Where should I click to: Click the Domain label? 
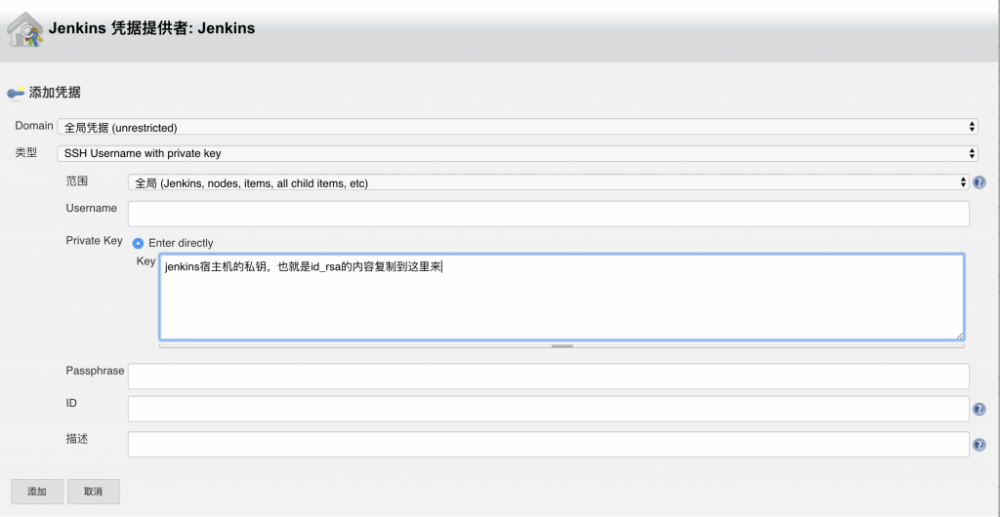point(34,126)
